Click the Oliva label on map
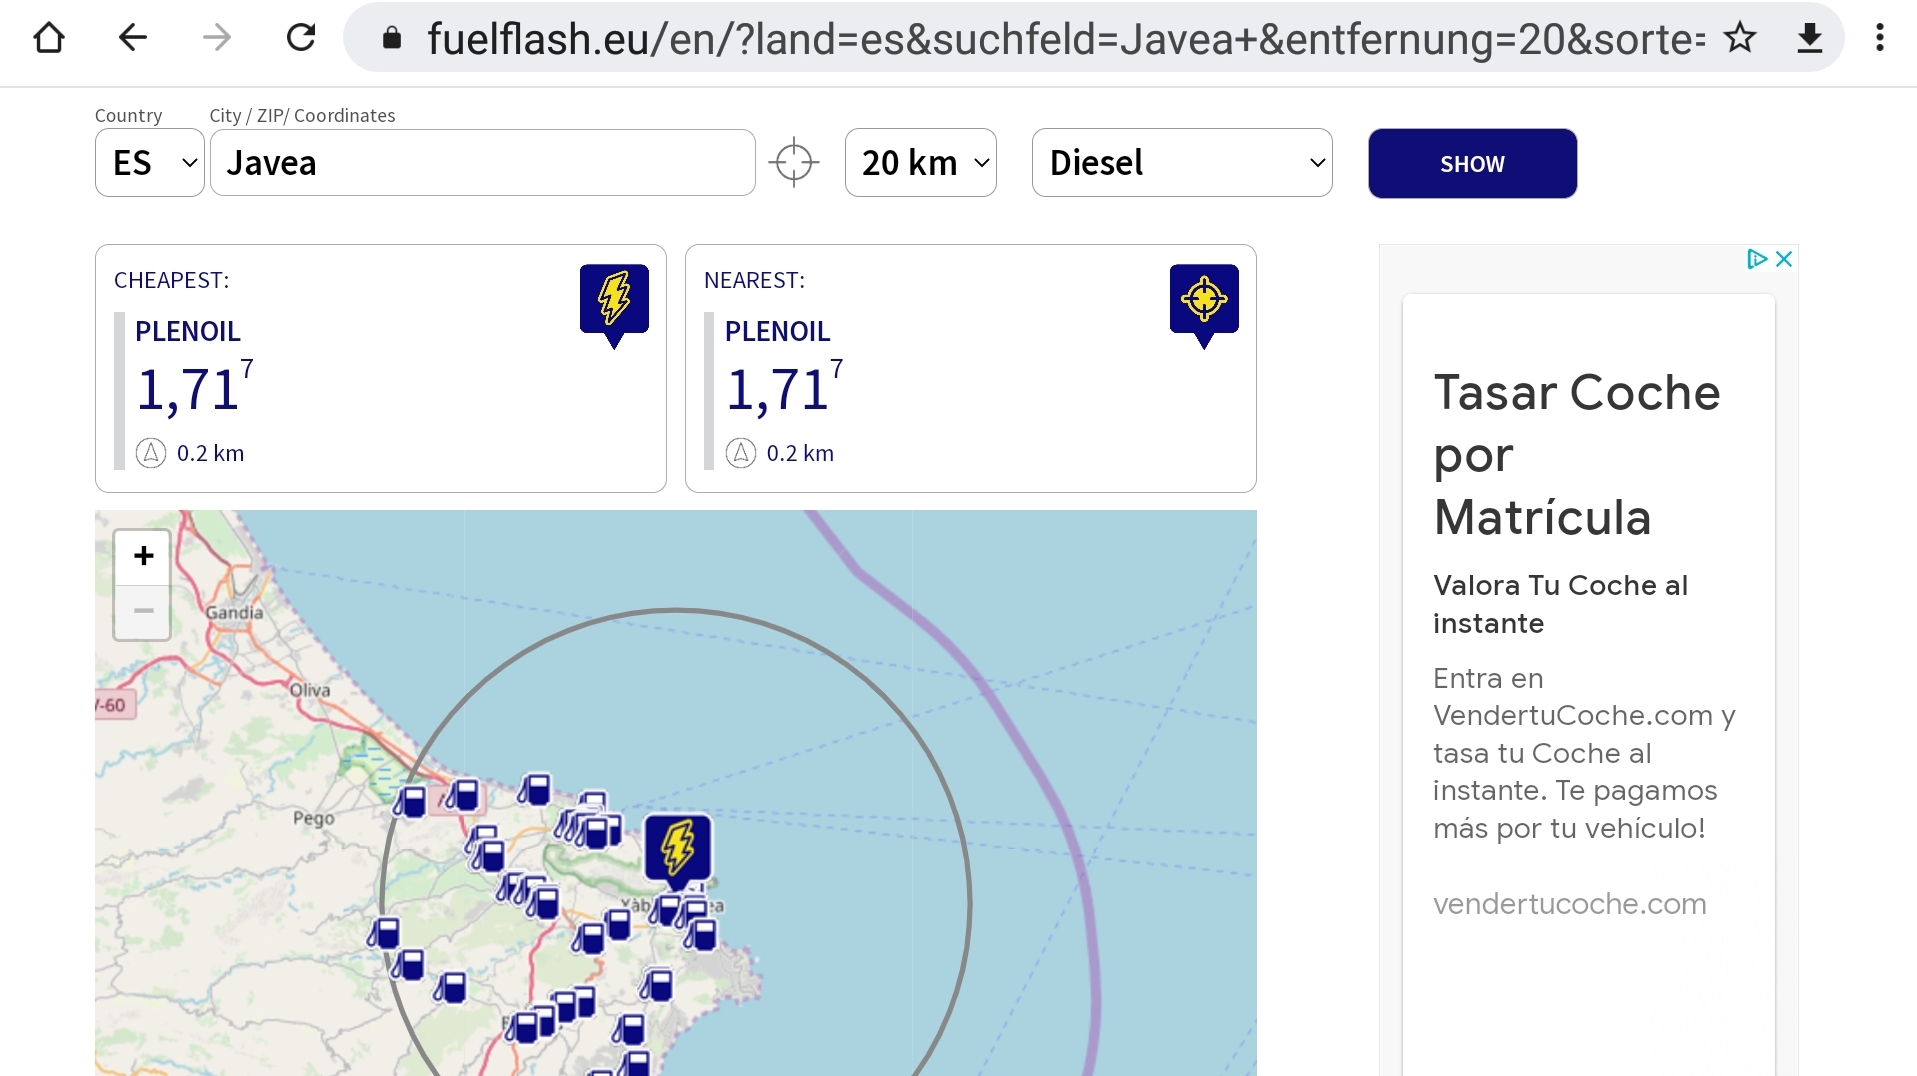 [x=310, y=690]
